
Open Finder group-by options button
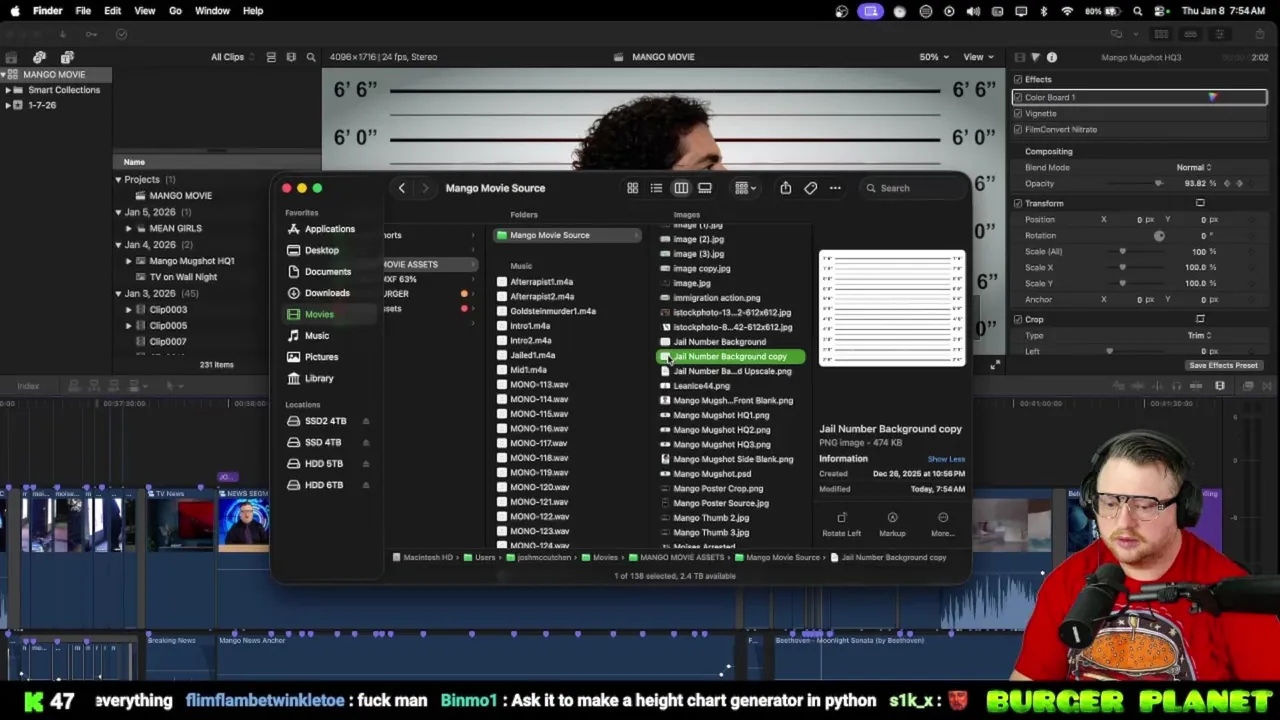pyautogui.click(x=745, y=188)
